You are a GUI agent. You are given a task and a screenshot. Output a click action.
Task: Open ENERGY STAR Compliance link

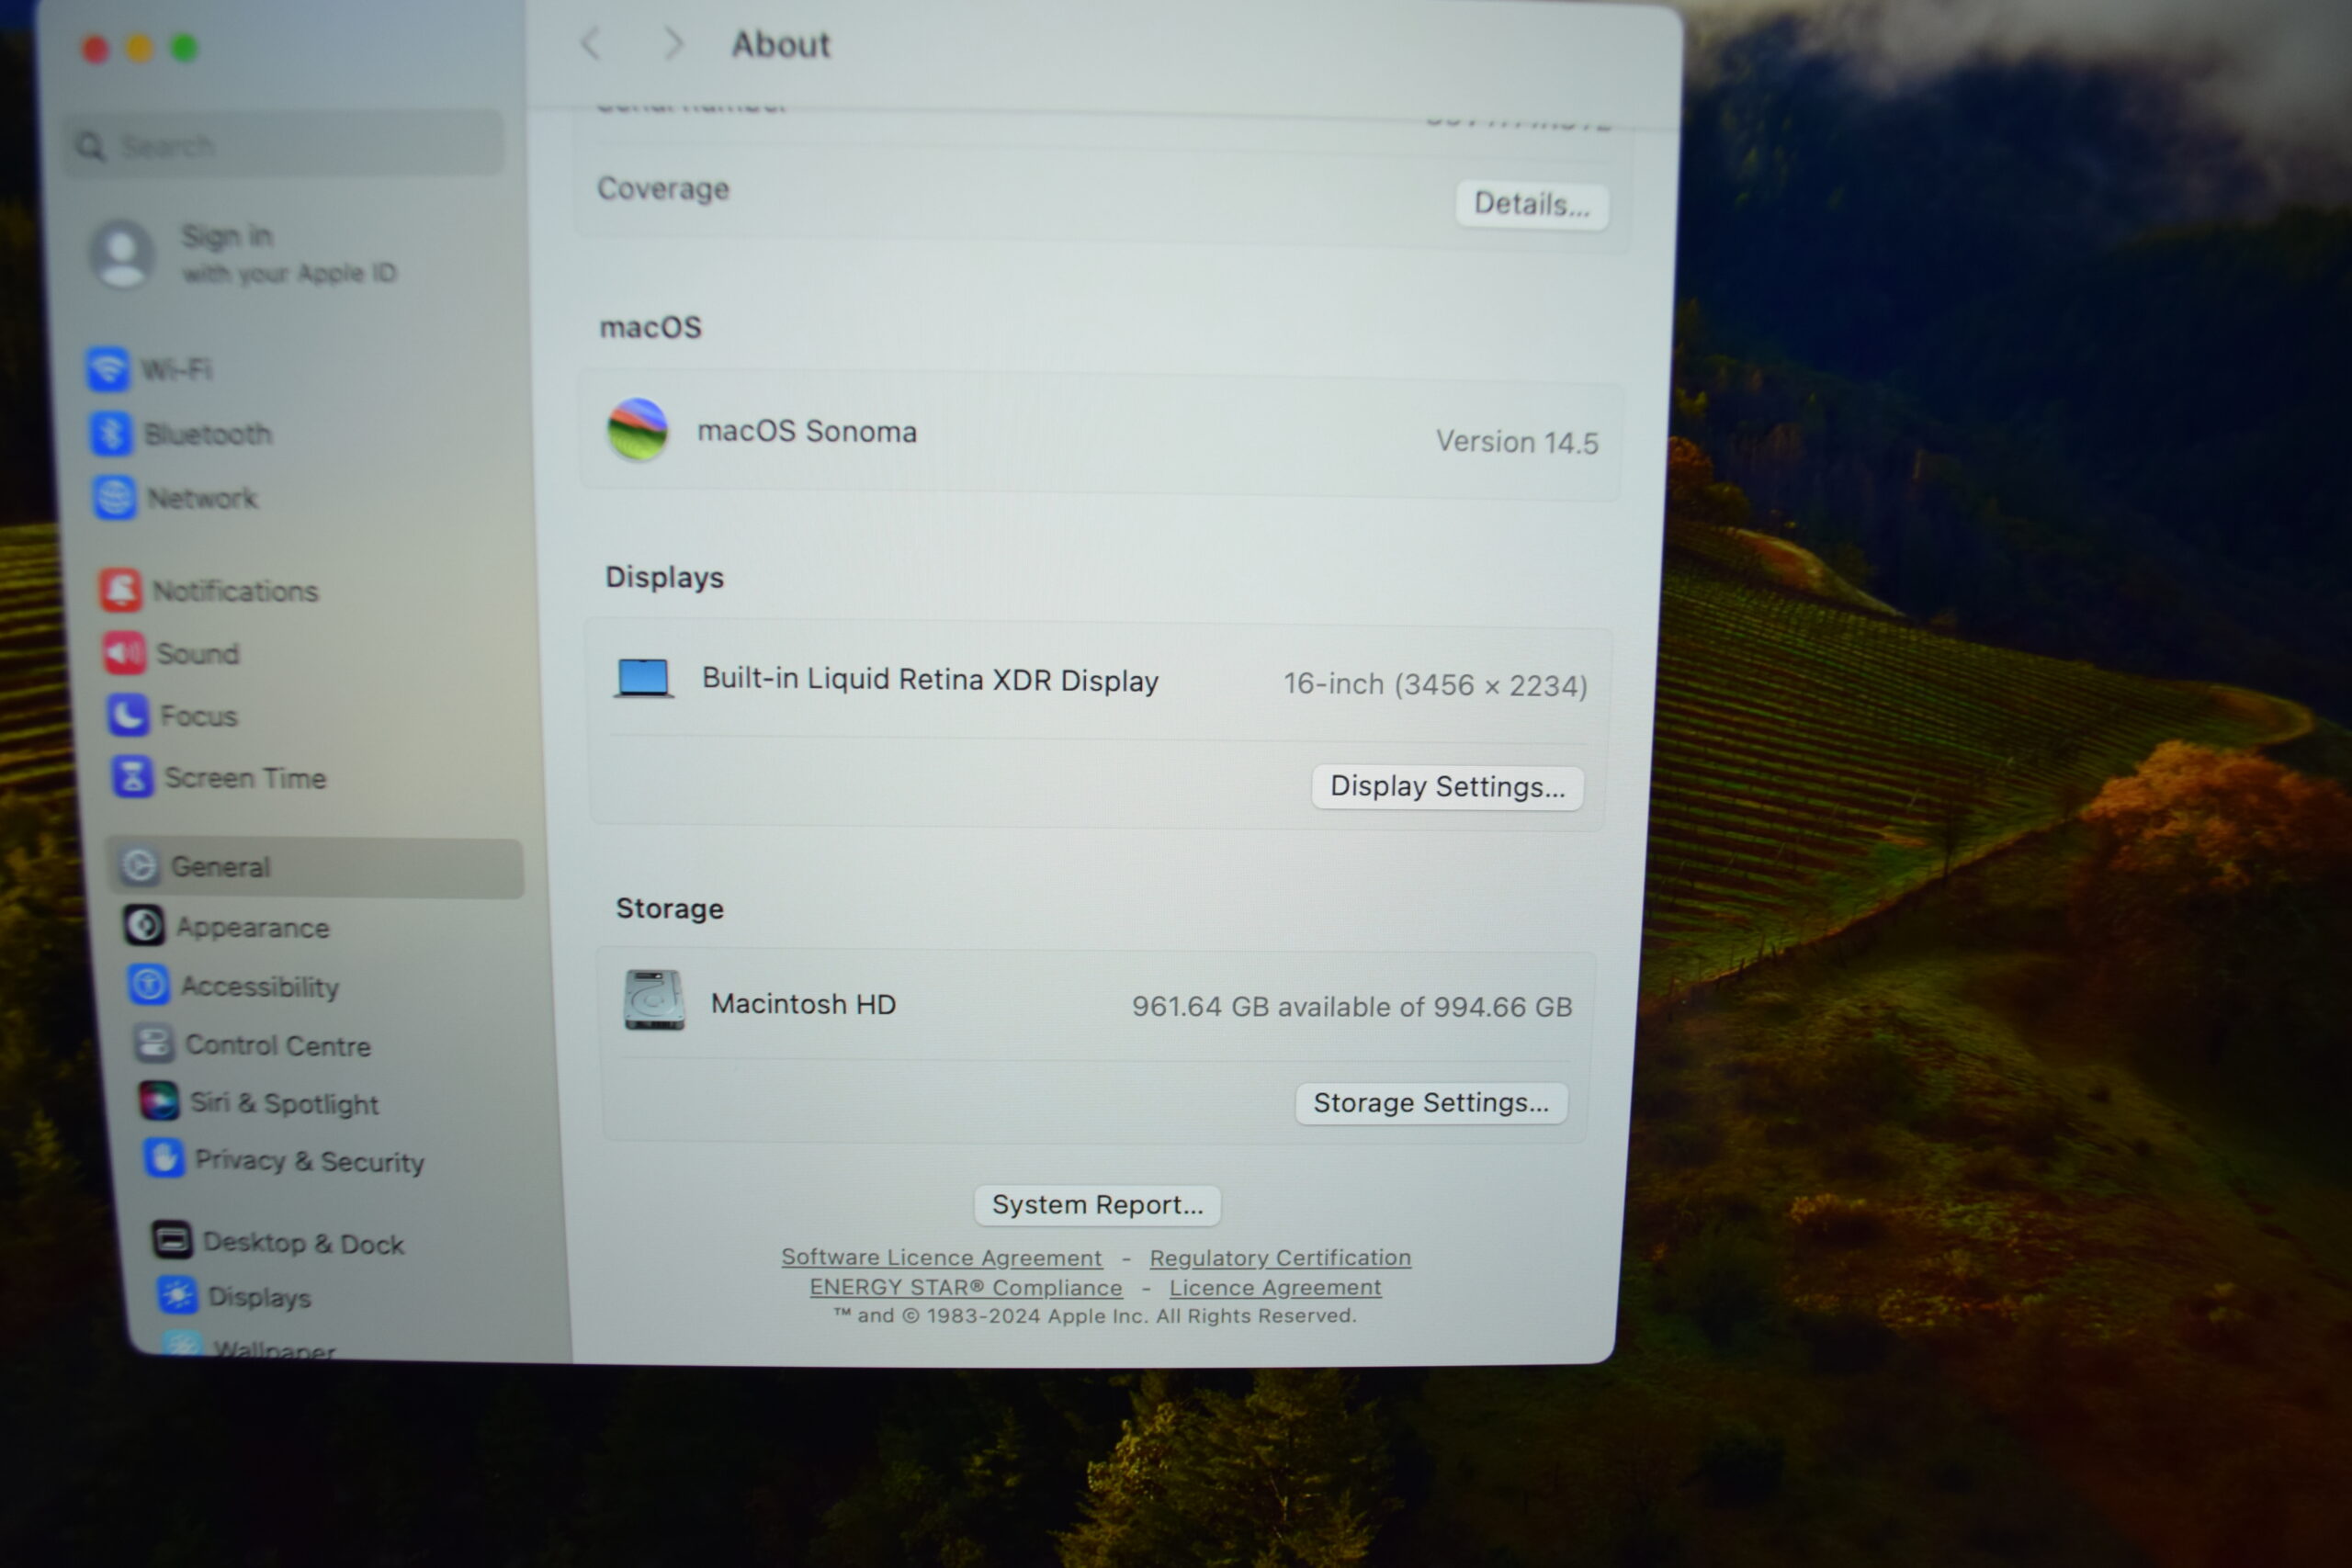pyautogui.click(x=966, y=1287)
